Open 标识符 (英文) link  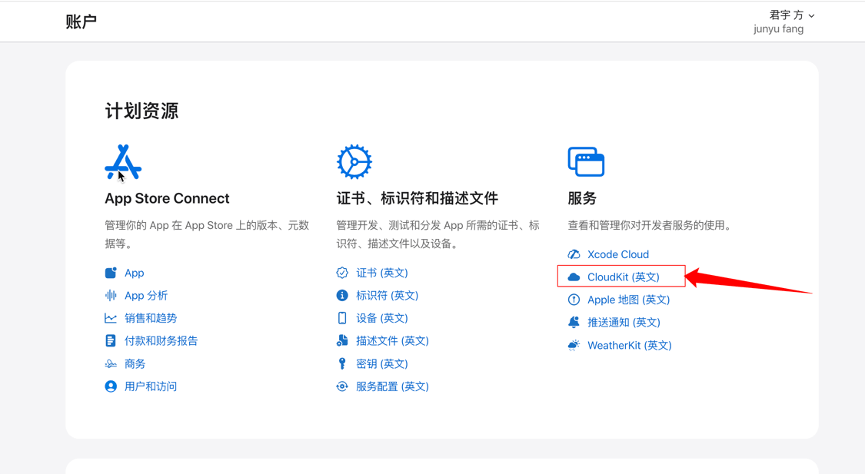coord(387,296)
